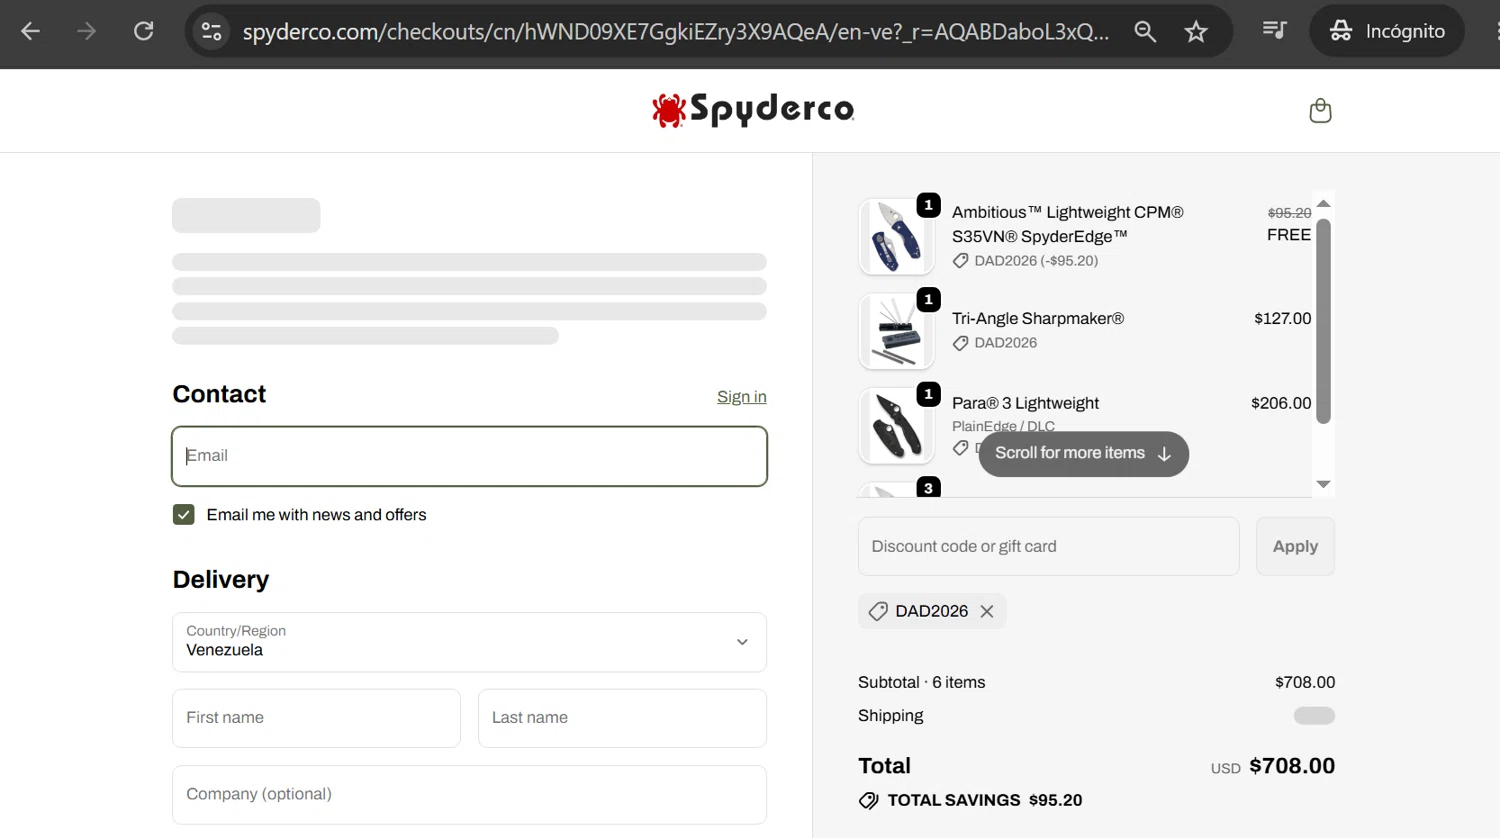Click the total amount $708.00 next to USD
The height and width of the screenshot is (838, 1500).
tap(1292, 766)
